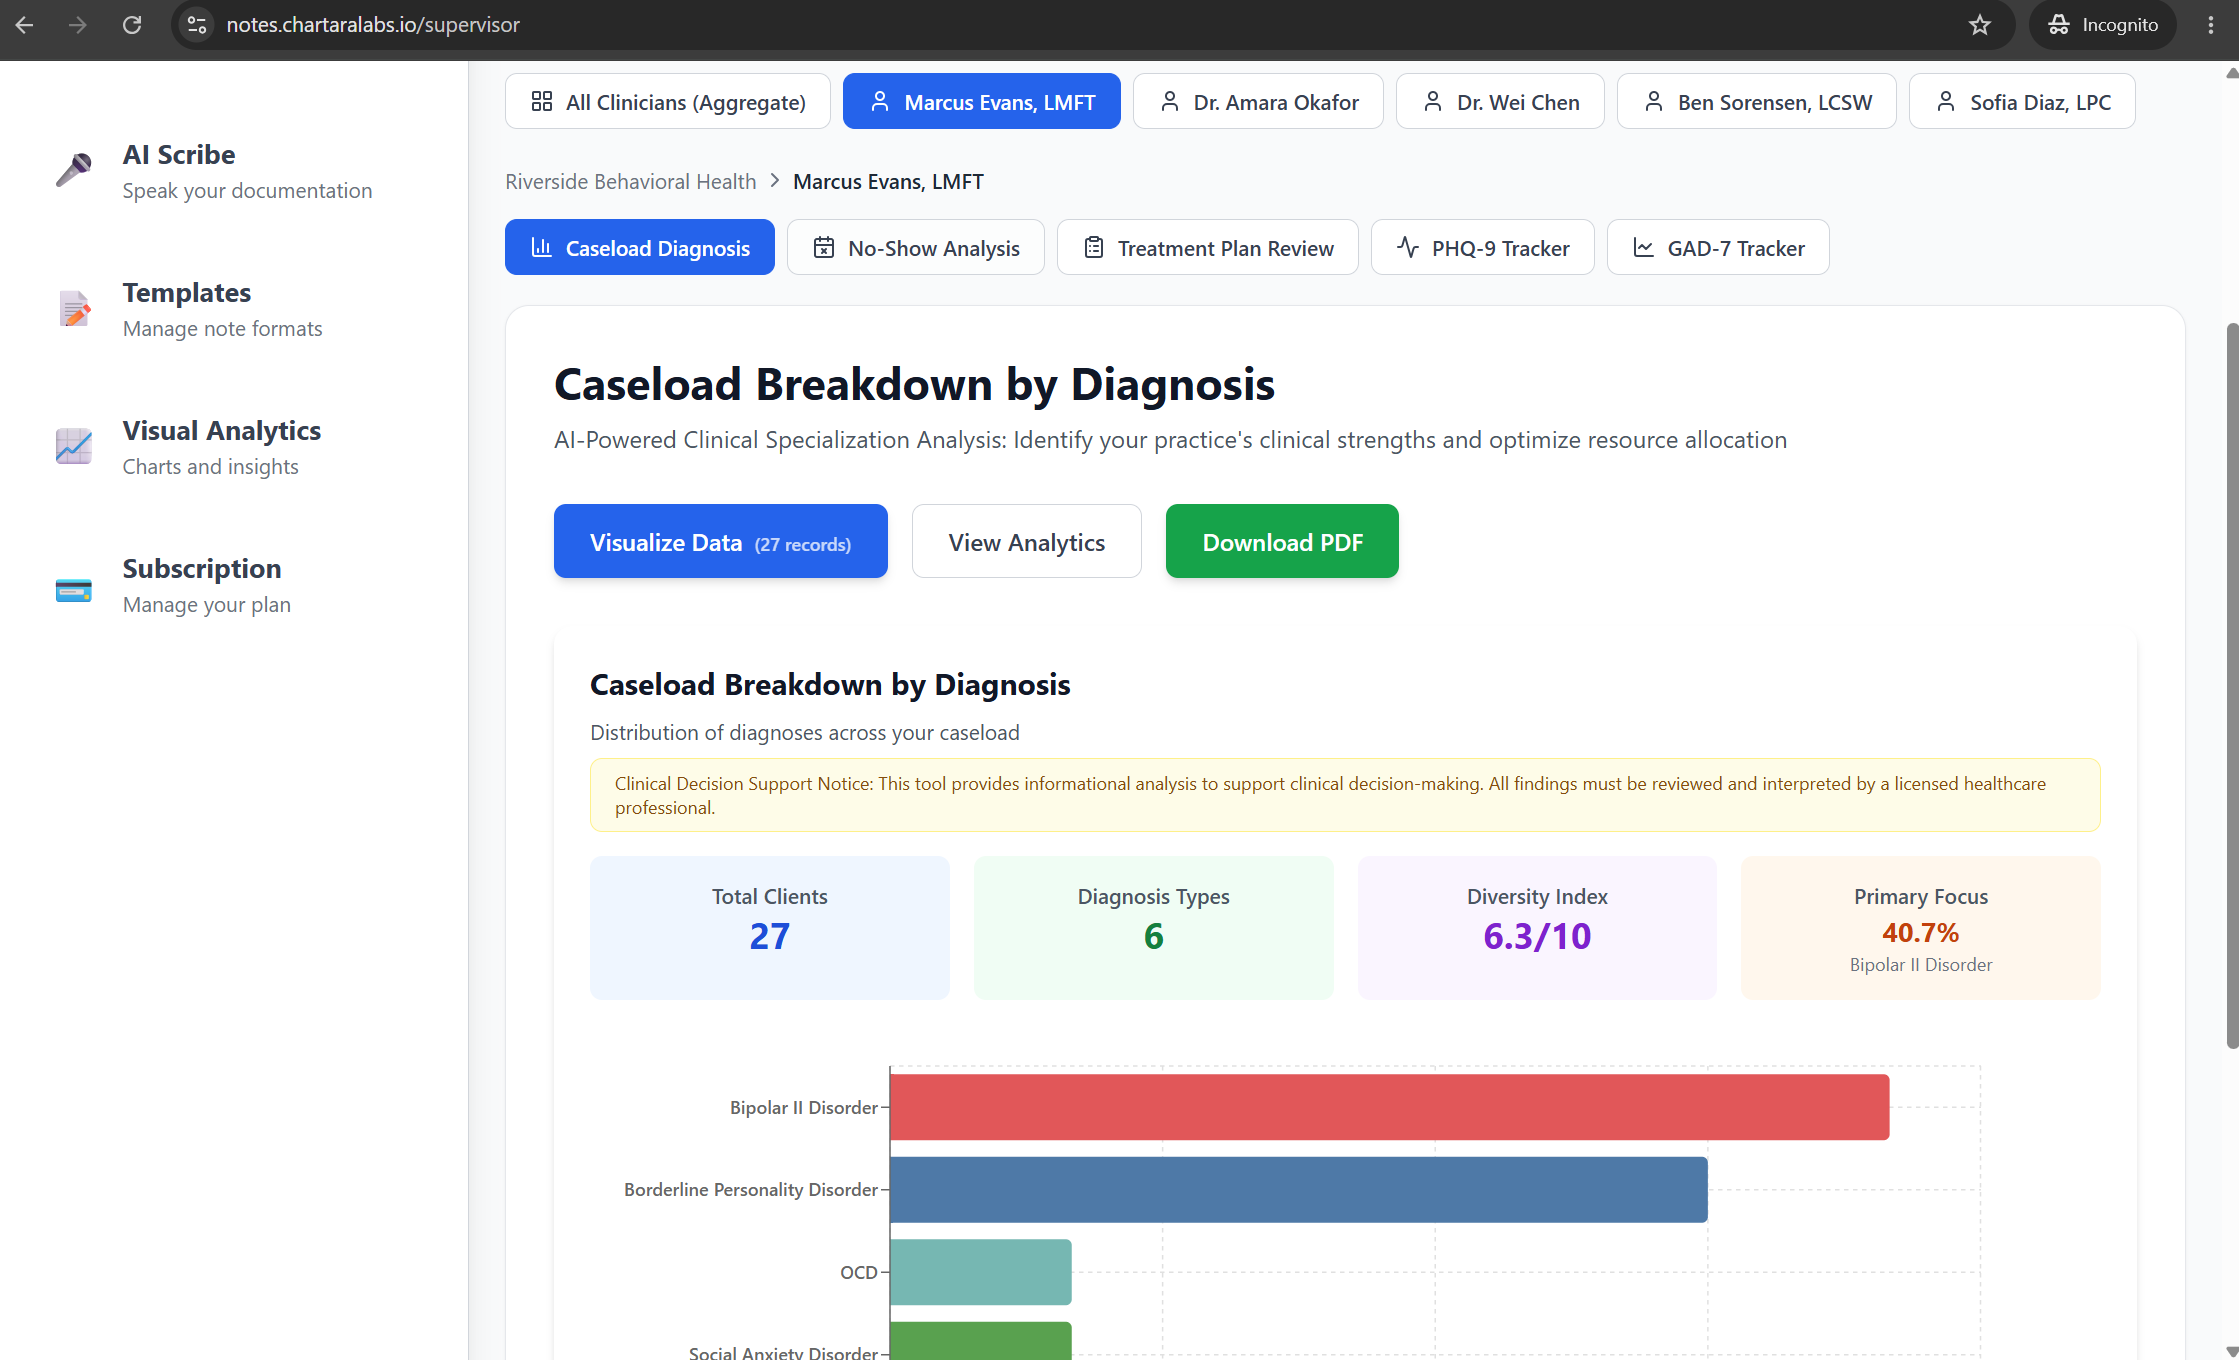The height and width of the screenshot is (1360, 2239).
Task: Click person icon beside Dr. Wei Chen
Action: point(1433,101)
